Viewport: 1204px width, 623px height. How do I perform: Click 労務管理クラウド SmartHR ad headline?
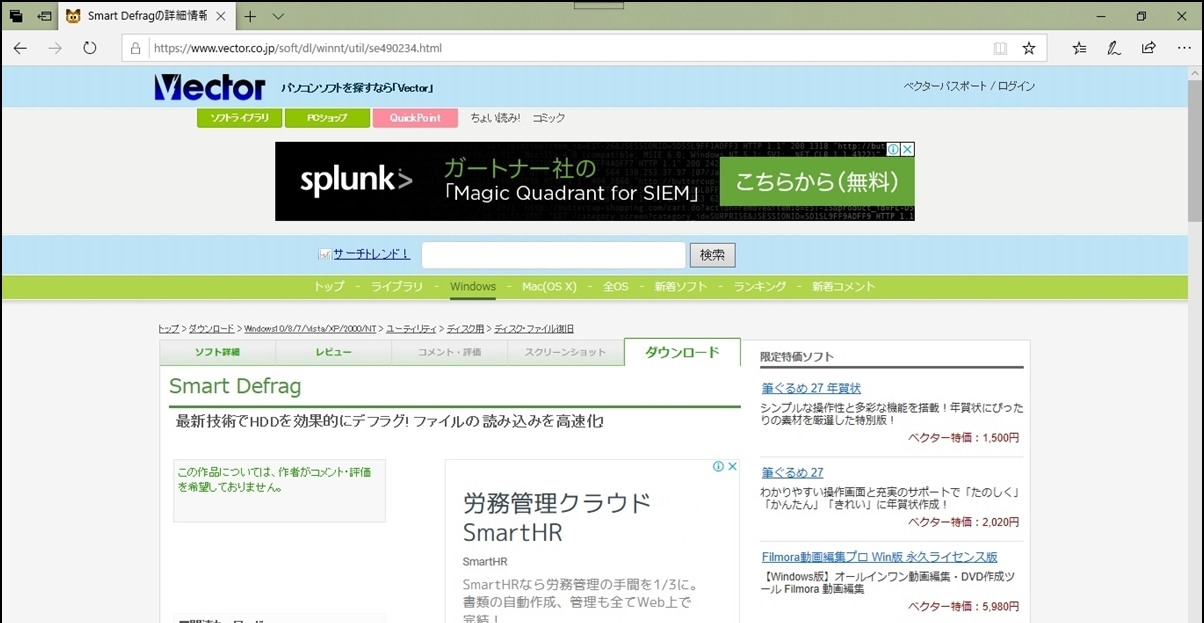[x=557, y=517]
